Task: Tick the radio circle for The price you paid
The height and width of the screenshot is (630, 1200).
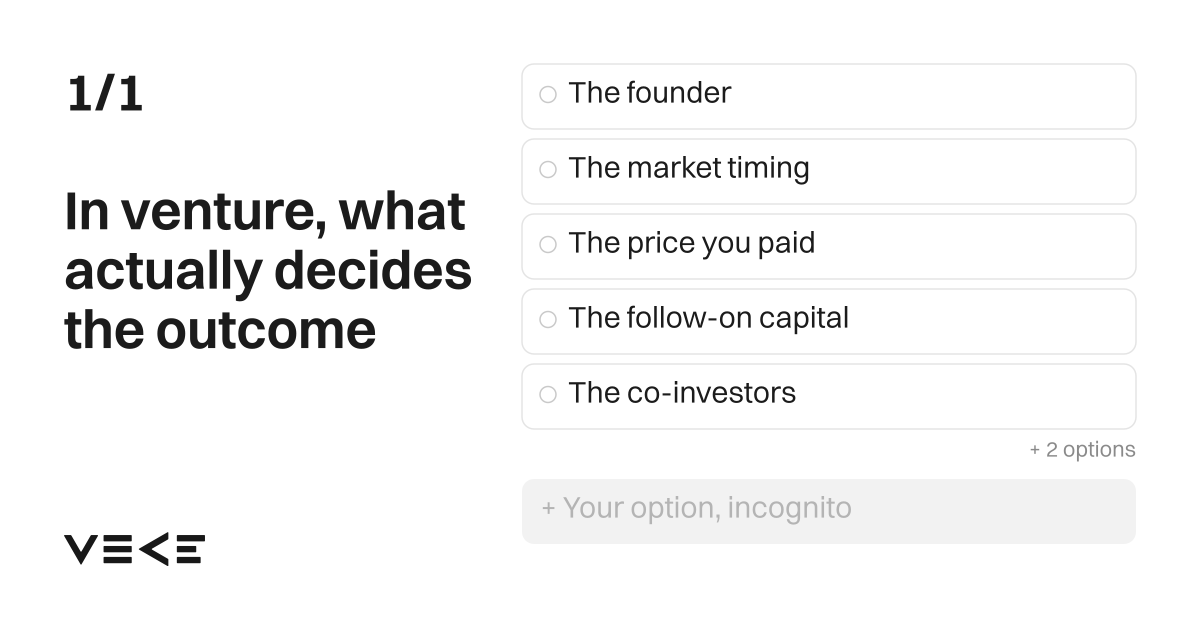Action: (x=548, y=244)
